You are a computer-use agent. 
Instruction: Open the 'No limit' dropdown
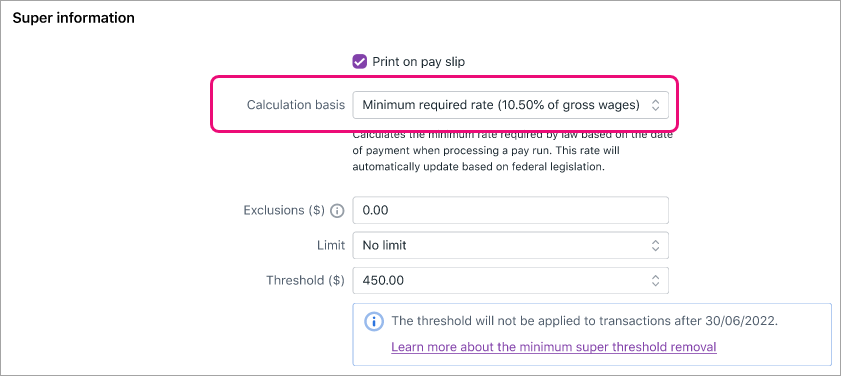pyautogui.click(x=510, y=246)
